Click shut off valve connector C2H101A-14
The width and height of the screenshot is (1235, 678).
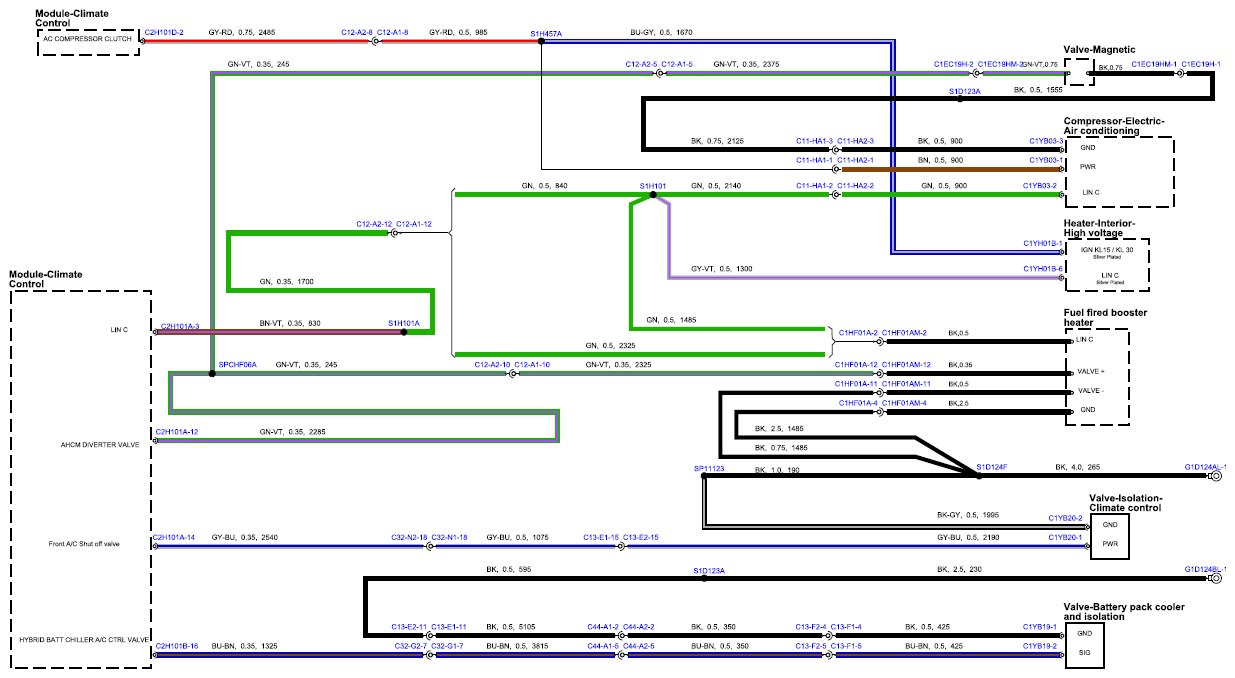tap(174, 537)
